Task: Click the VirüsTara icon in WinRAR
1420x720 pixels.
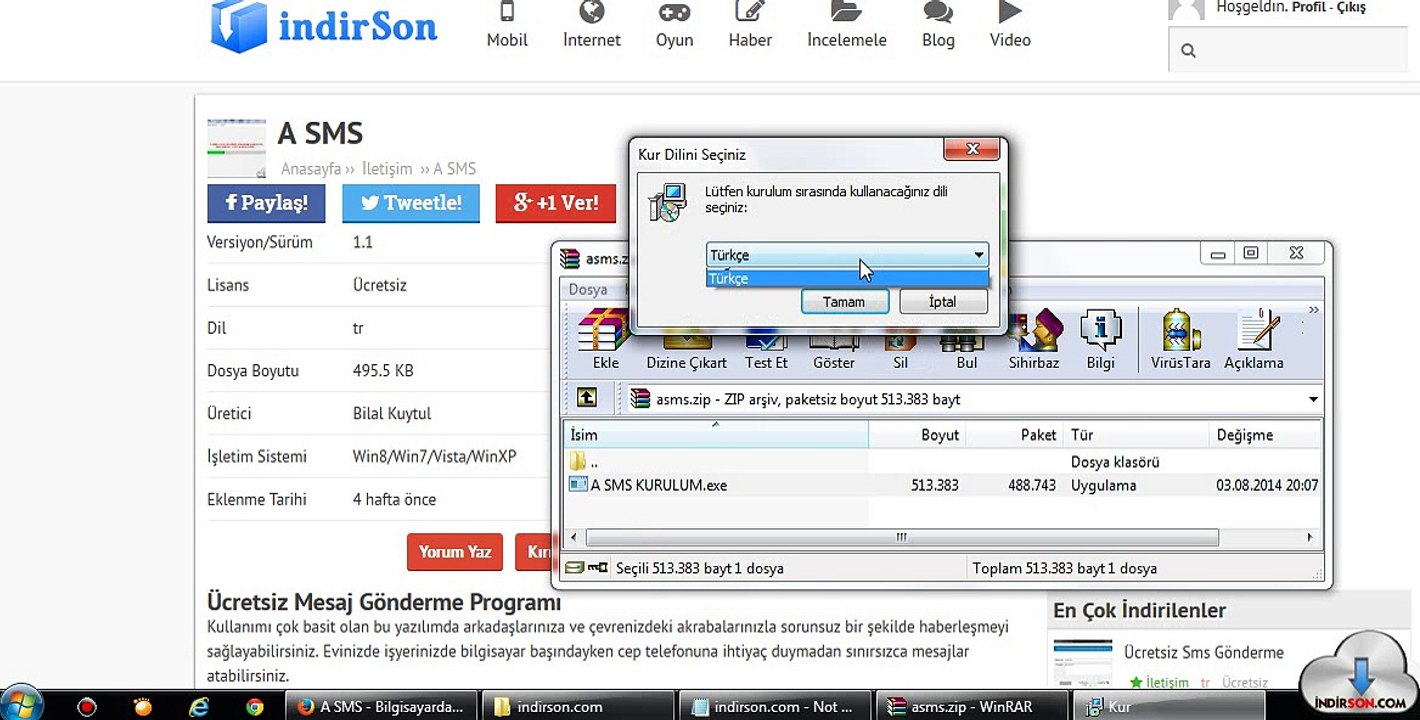Action: click(1180, 340)
